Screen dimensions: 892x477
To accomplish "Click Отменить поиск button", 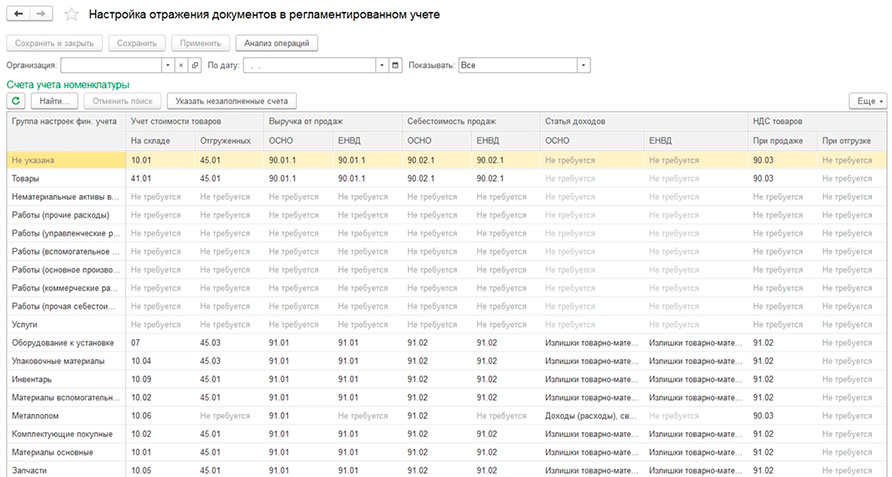I will (x=122, y=101).
